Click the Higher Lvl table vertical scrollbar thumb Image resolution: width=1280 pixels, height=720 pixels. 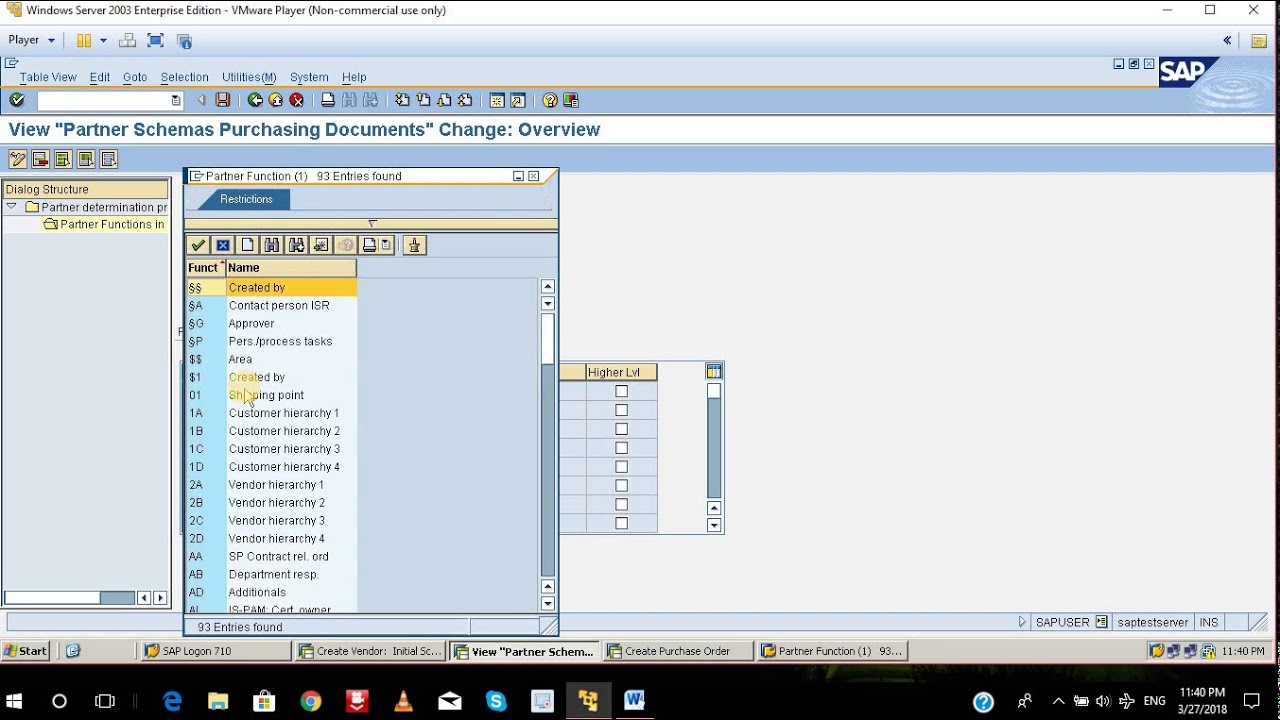pyautogui.click(x=714, y=392)
